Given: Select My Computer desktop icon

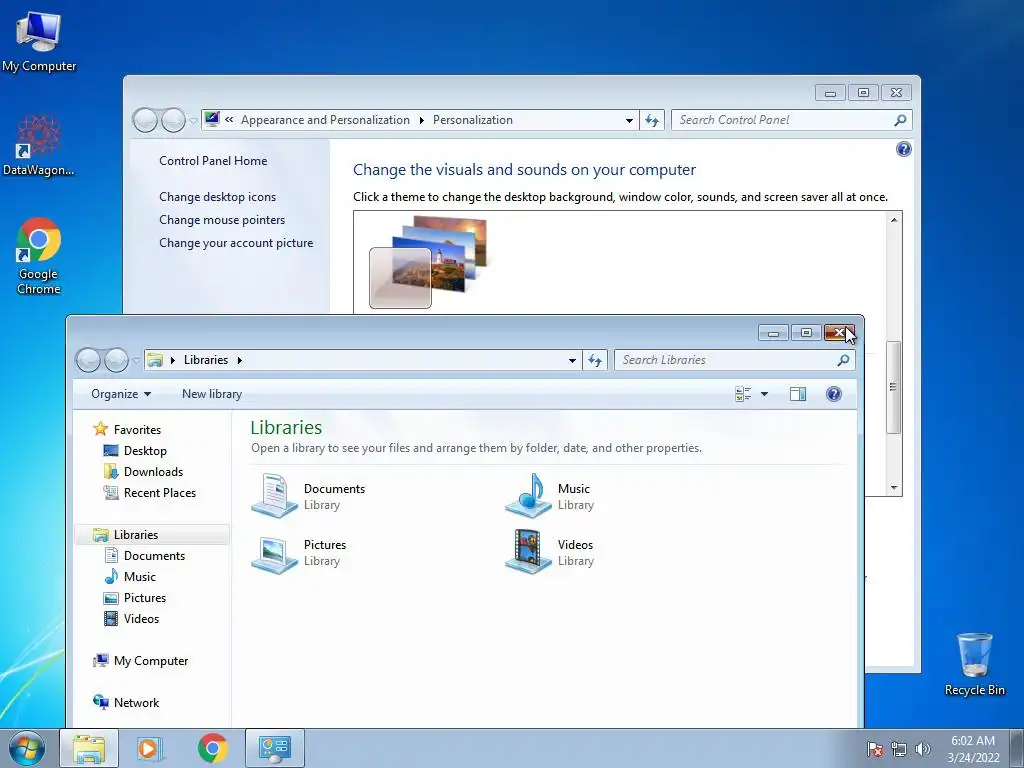Looking at the screenshot, I should coord(39,40).
